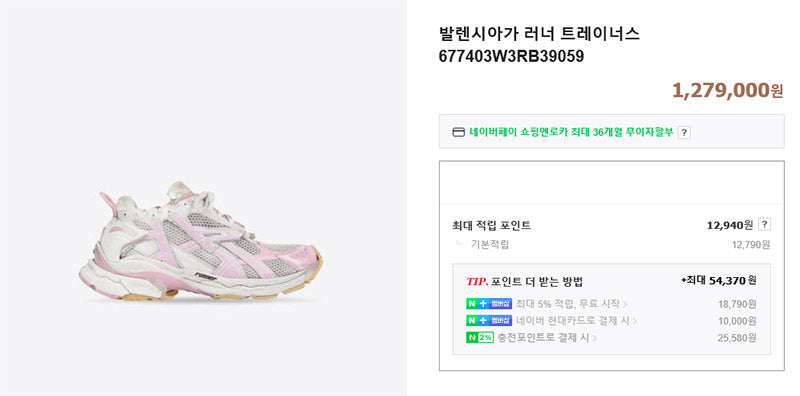
Task: Open the help icon next to 무이자할부
Action: tap(684, 133)
